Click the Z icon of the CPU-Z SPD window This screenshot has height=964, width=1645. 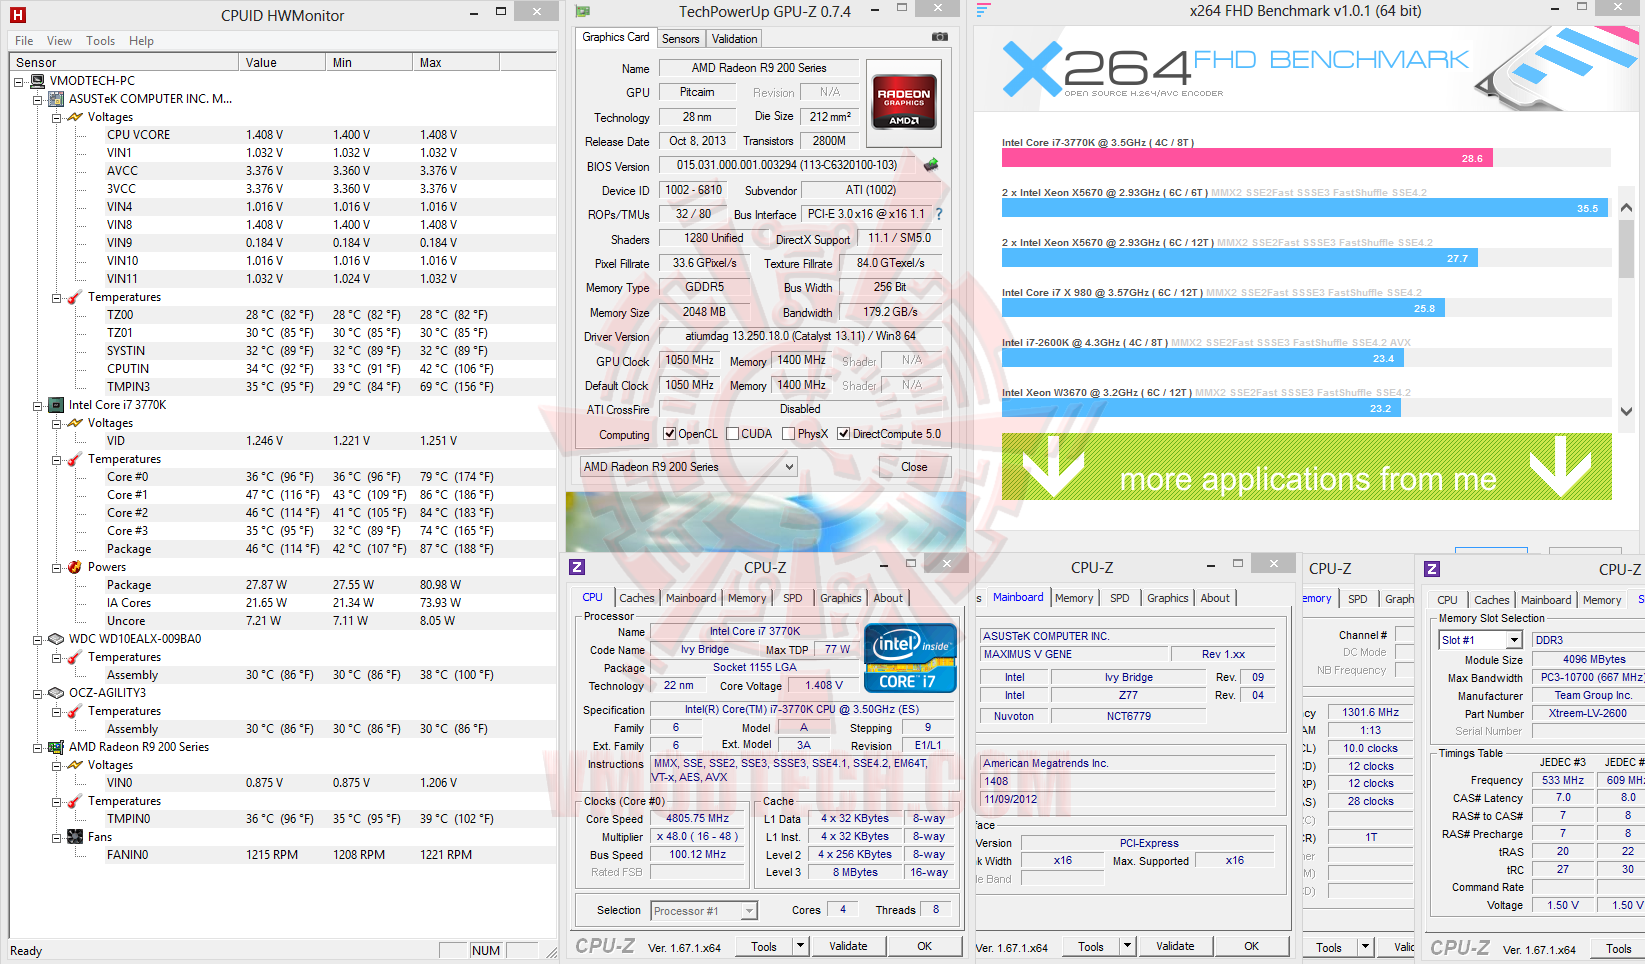[1432, 569]
